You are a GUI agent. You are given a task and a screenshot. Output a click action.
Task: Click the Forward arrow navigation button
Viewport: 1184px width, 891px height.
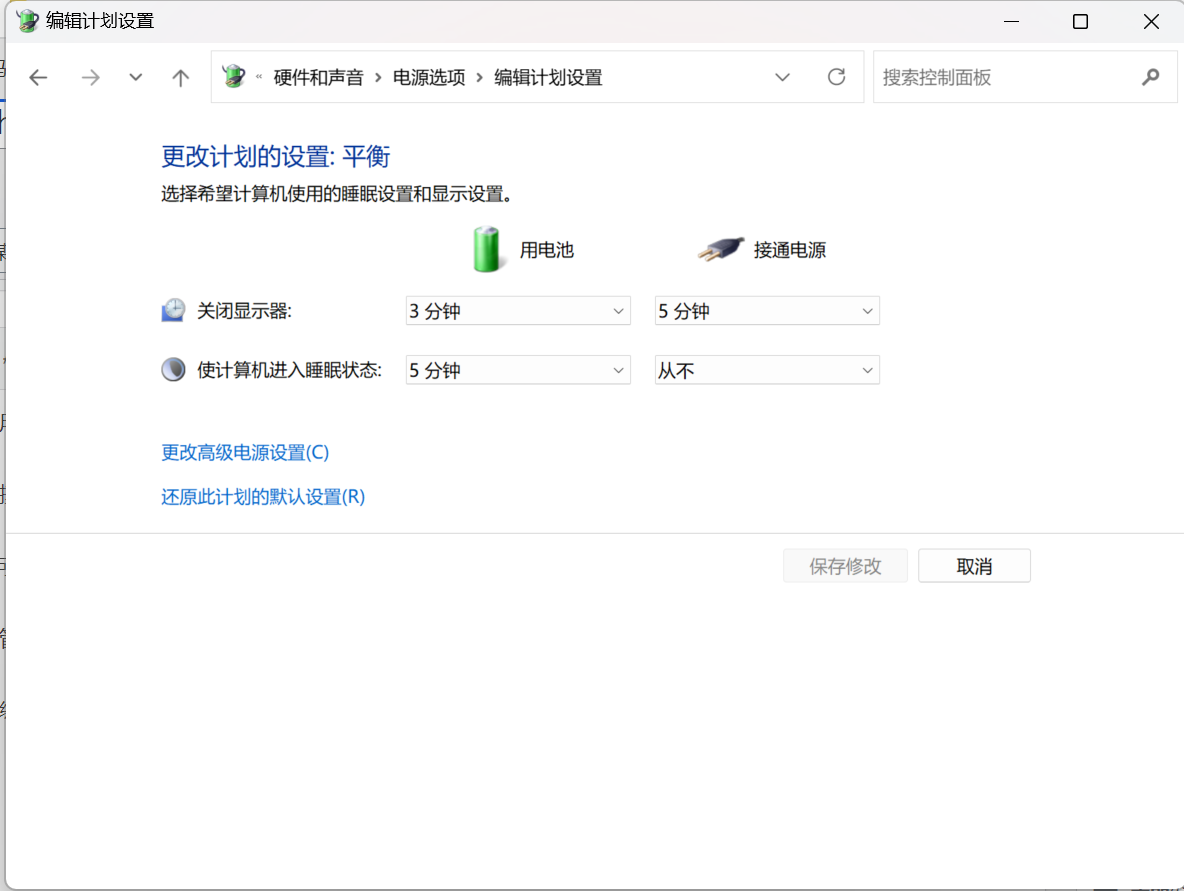pos(90,77)
